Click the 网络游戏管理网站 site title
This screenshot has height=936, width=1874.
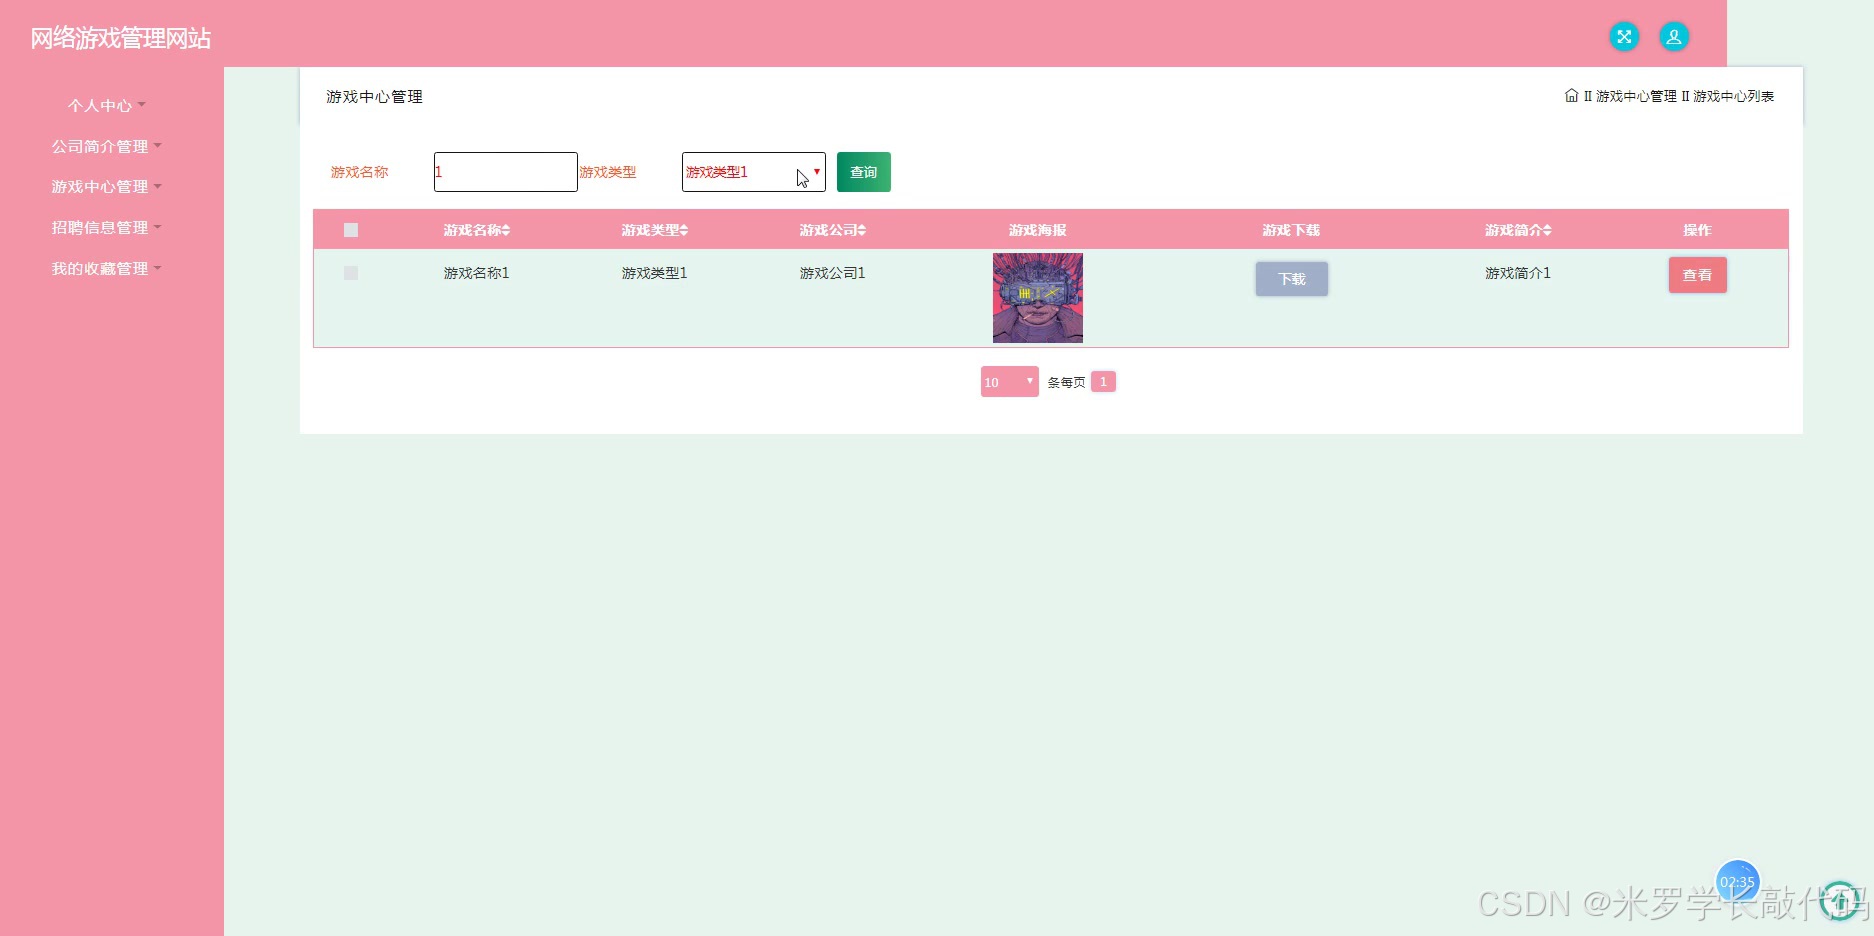pyautogui.click(x=121, y=38)
